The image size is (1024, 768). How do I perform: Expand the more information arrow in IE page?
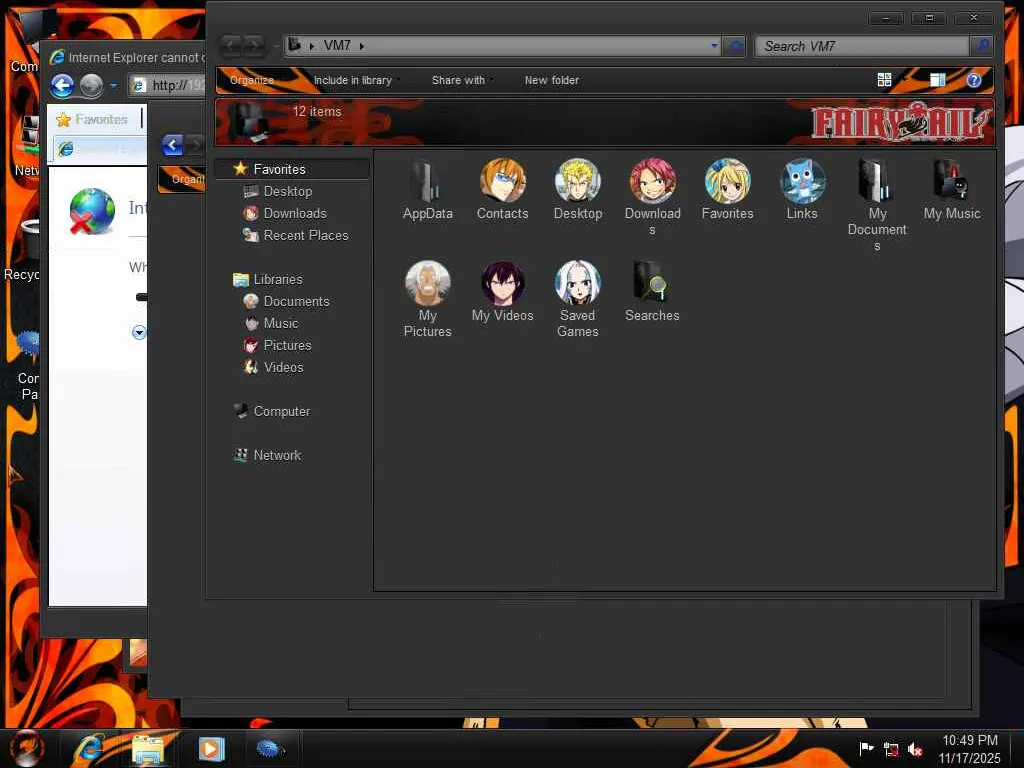pos(138,332)
